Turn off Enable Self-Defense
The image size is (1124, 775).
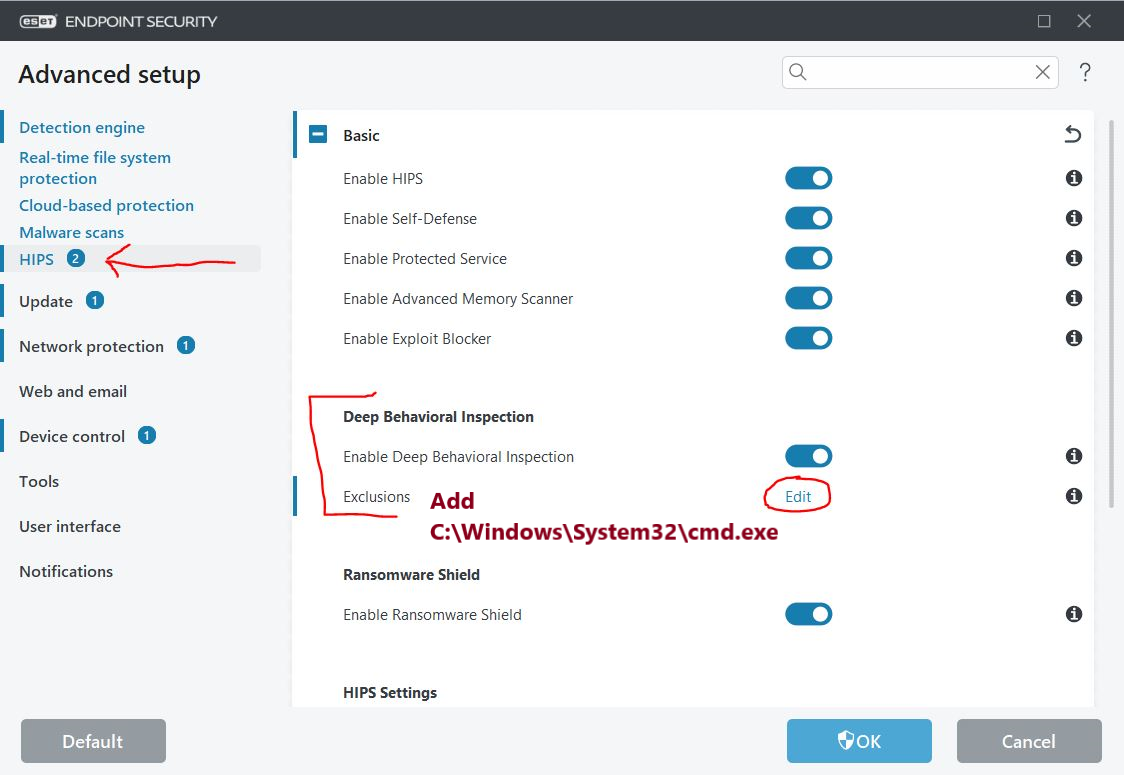coord(809,218)
